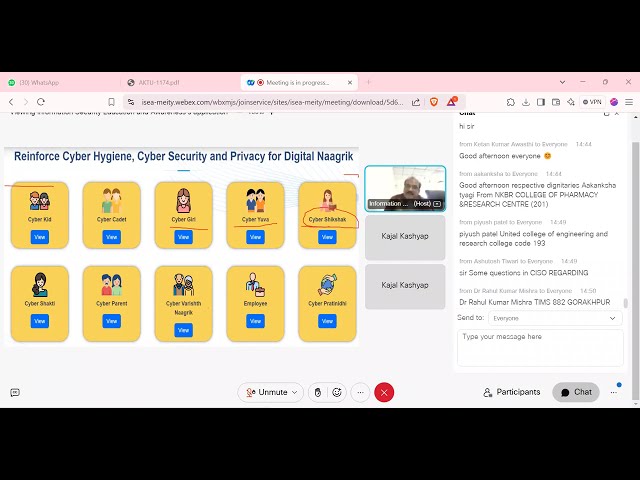640x480 pixels.
Task: Select the first Kajal Kashyap tile
Action: (405, 237)
